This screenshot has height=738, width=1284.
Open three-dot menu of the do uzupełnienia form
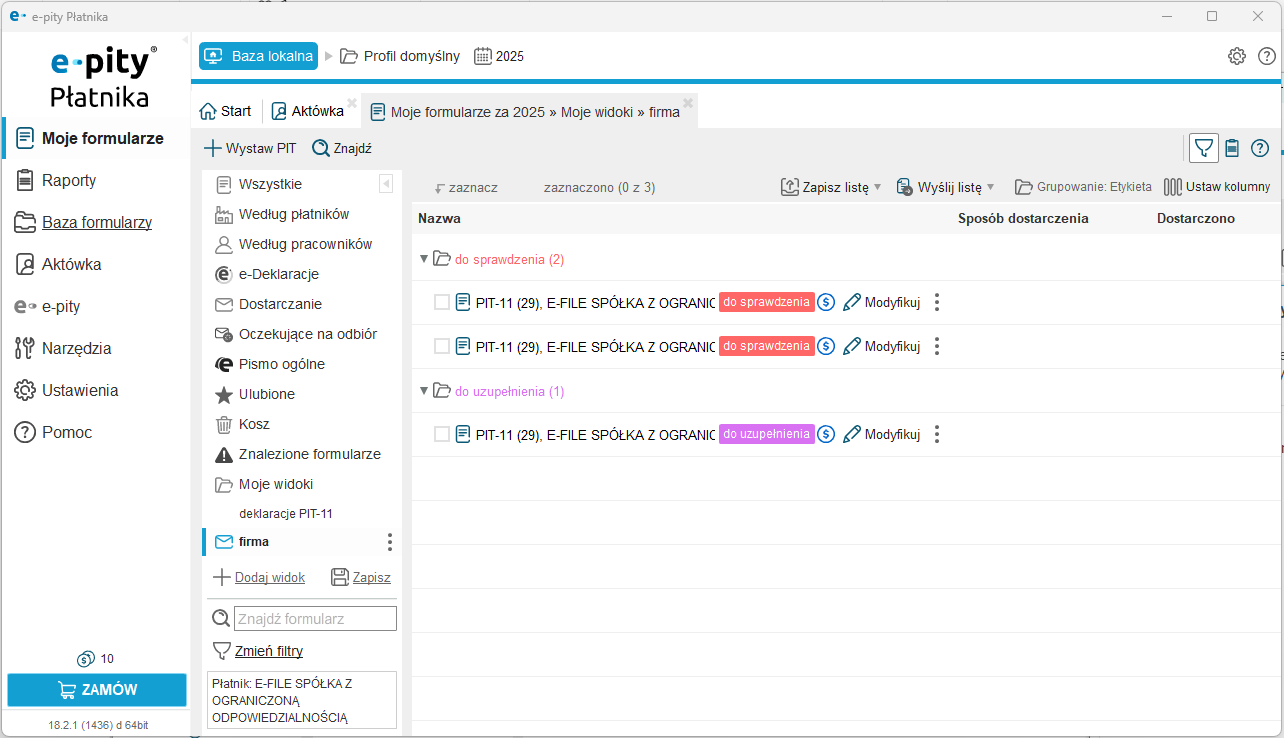(937, 434)
